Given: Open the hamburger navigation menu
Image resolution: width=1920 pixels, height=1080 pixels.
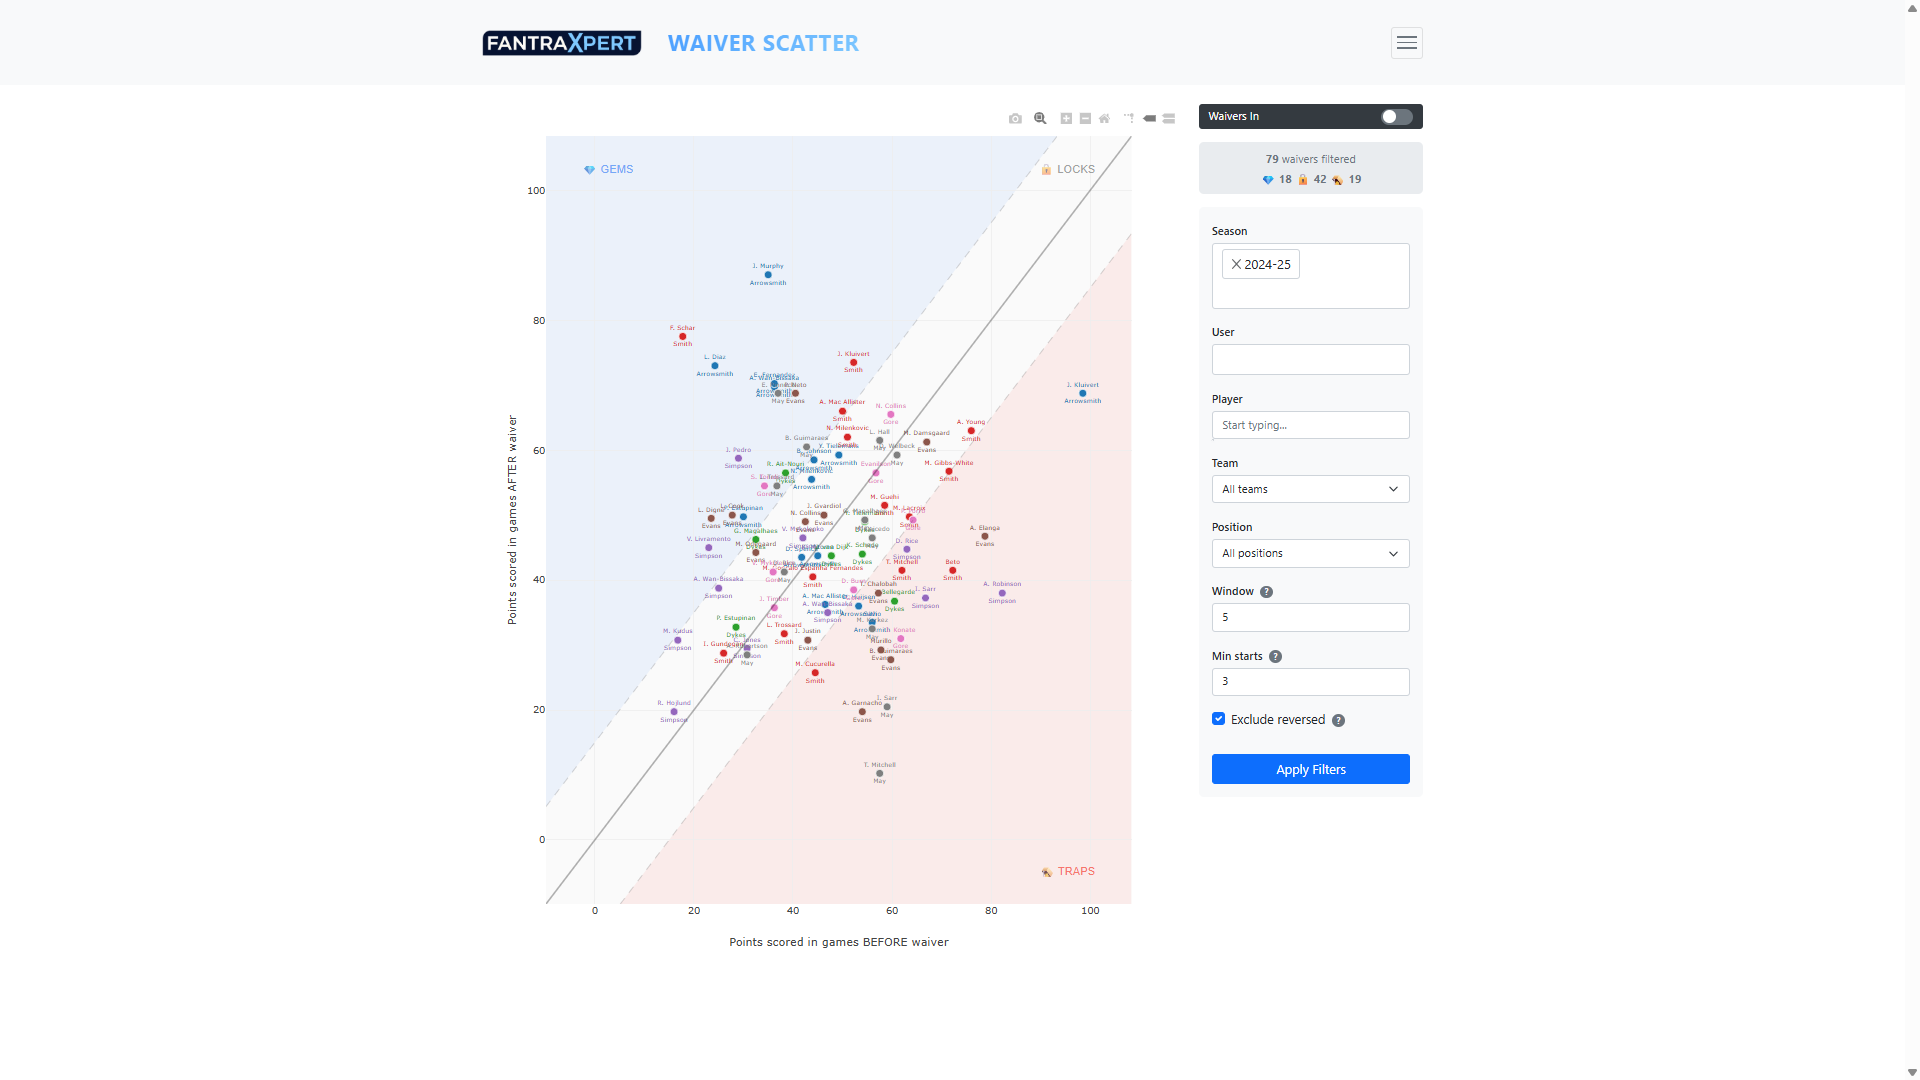Looking at the screenshot, I should (x=1406, y=43).
